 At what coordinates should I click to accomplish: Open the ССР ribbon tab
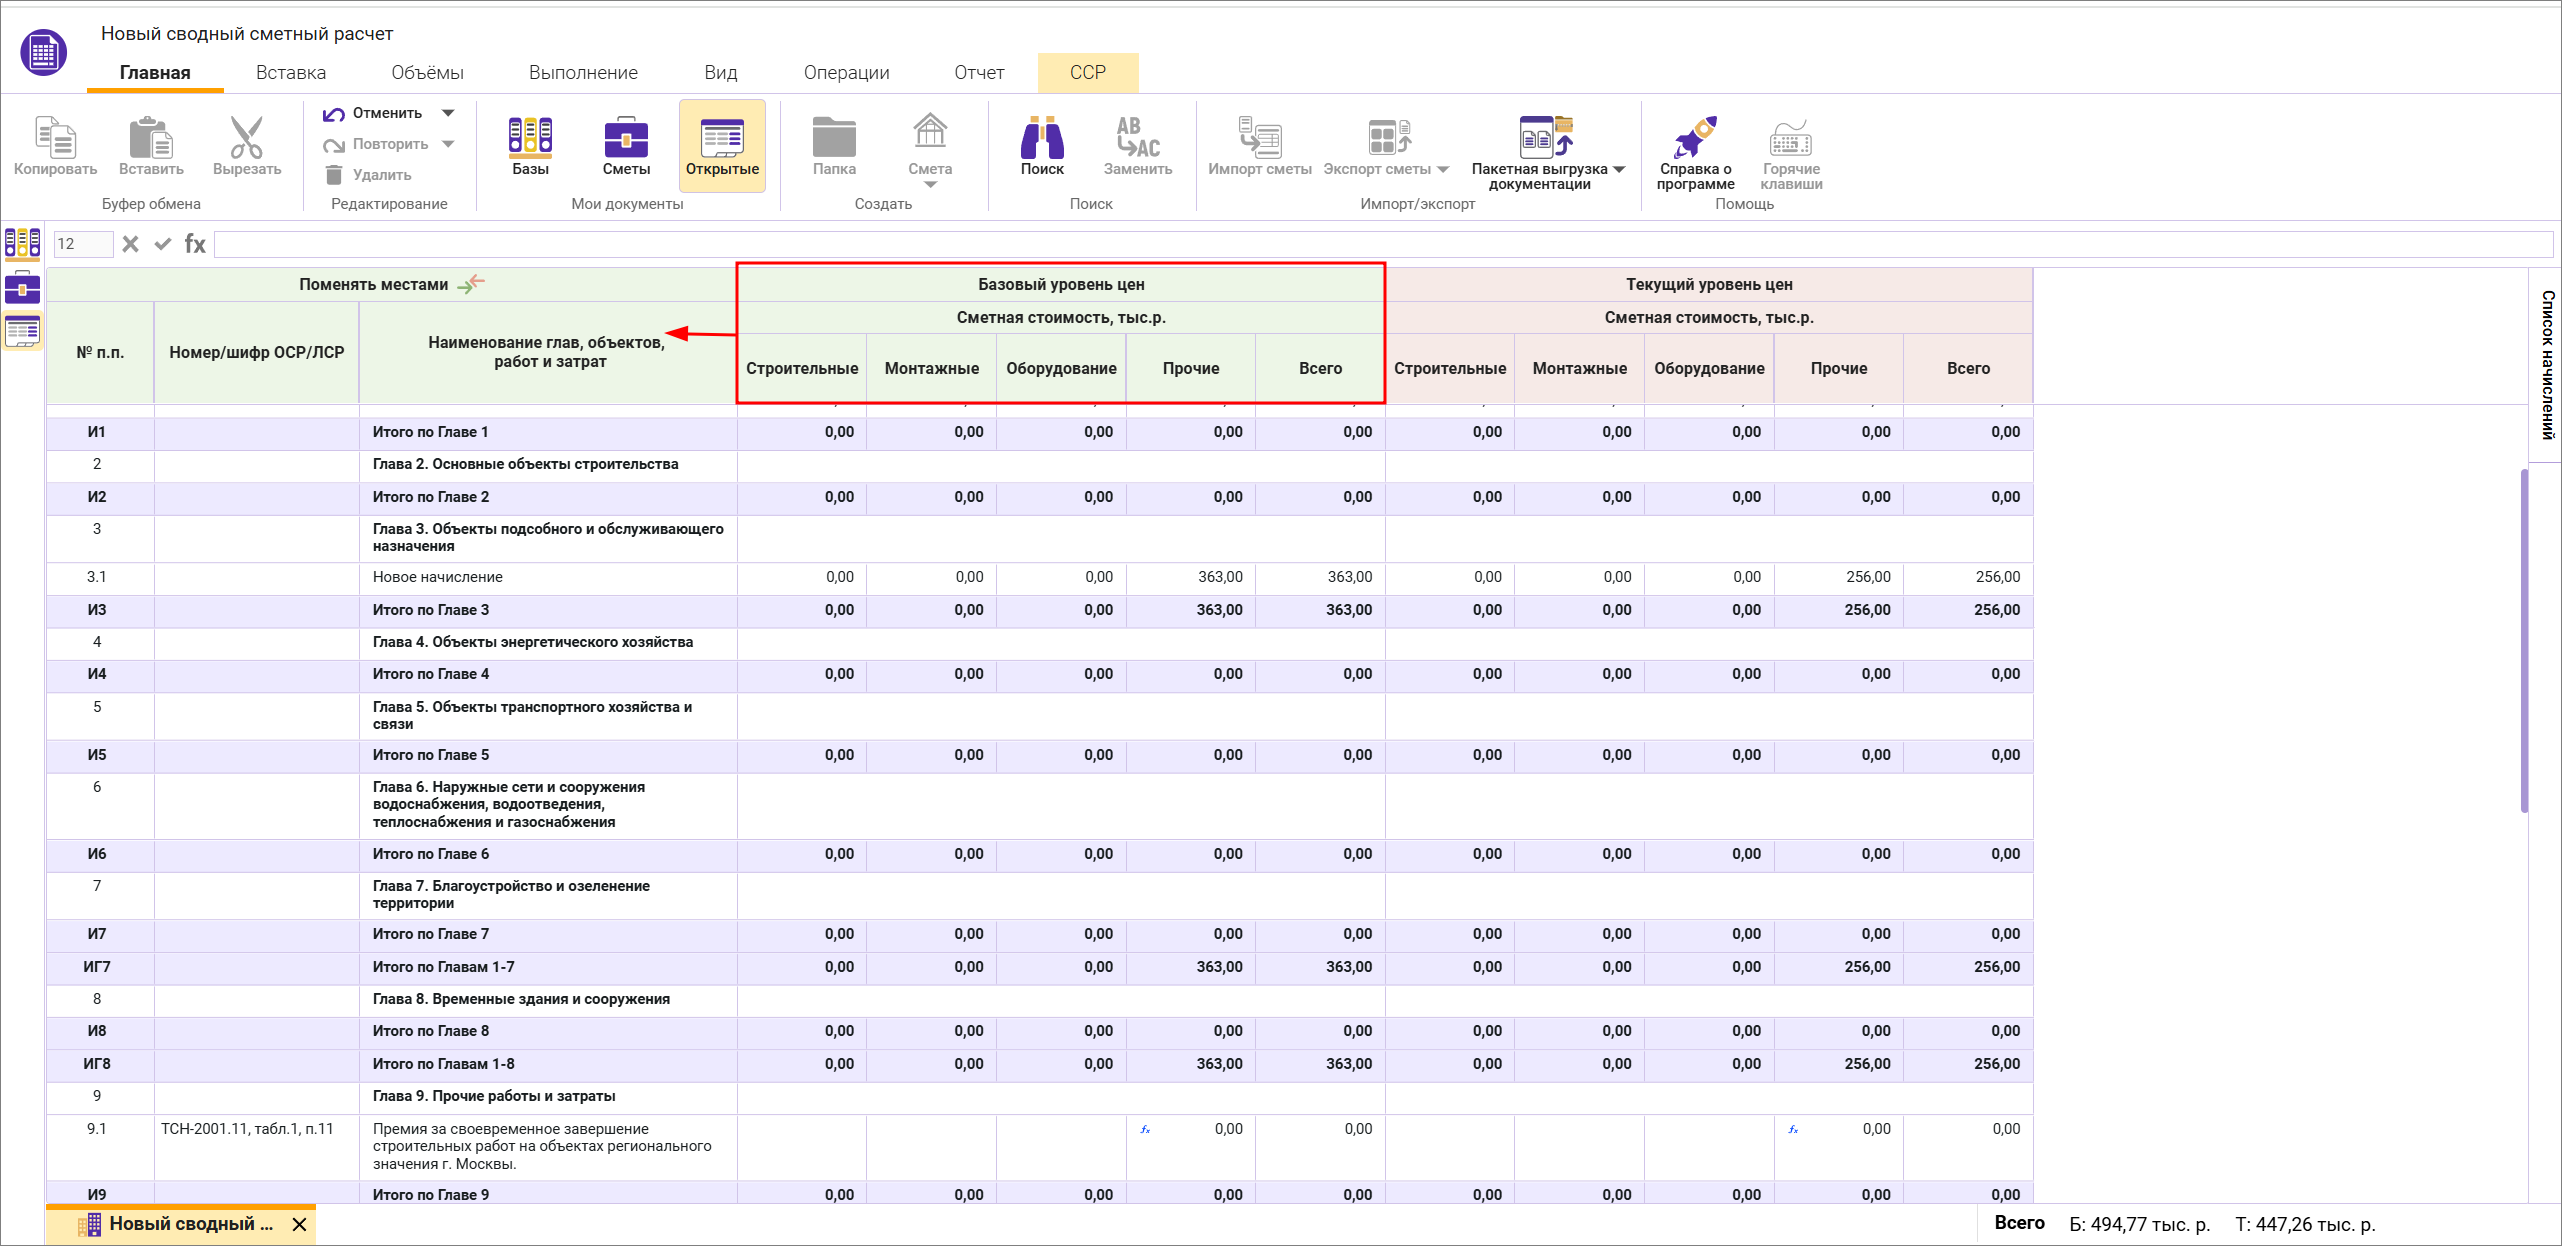pyautogui.click(x=1087, y=73)
